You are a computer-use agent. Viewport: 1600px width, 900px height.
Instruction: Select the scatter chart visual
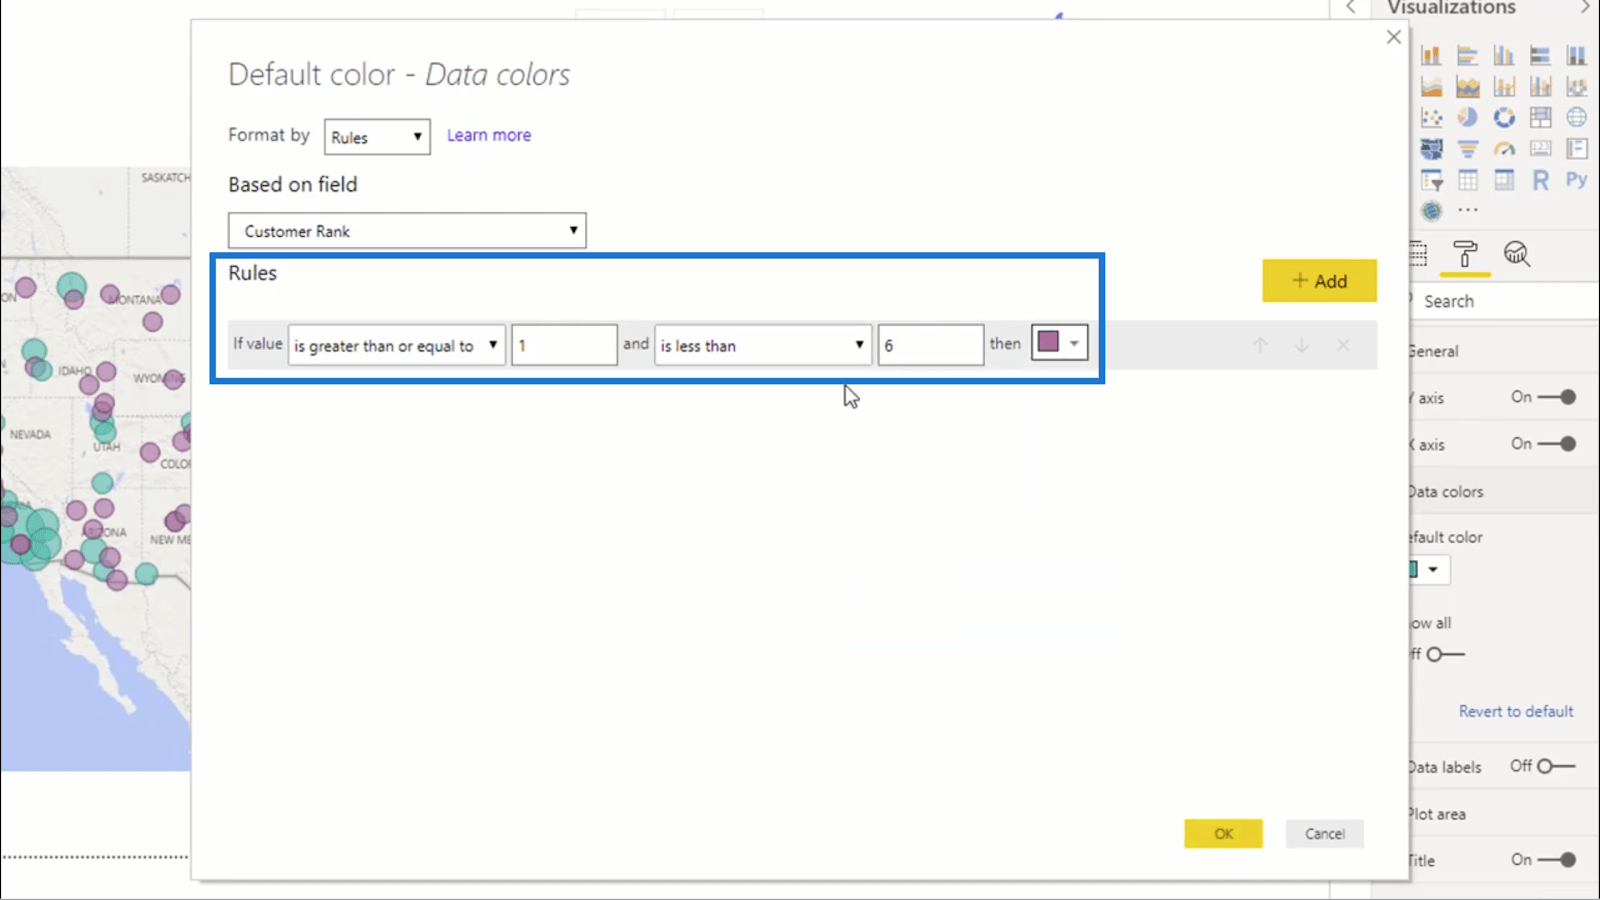pyautogui.click(x=1431, y=118)
